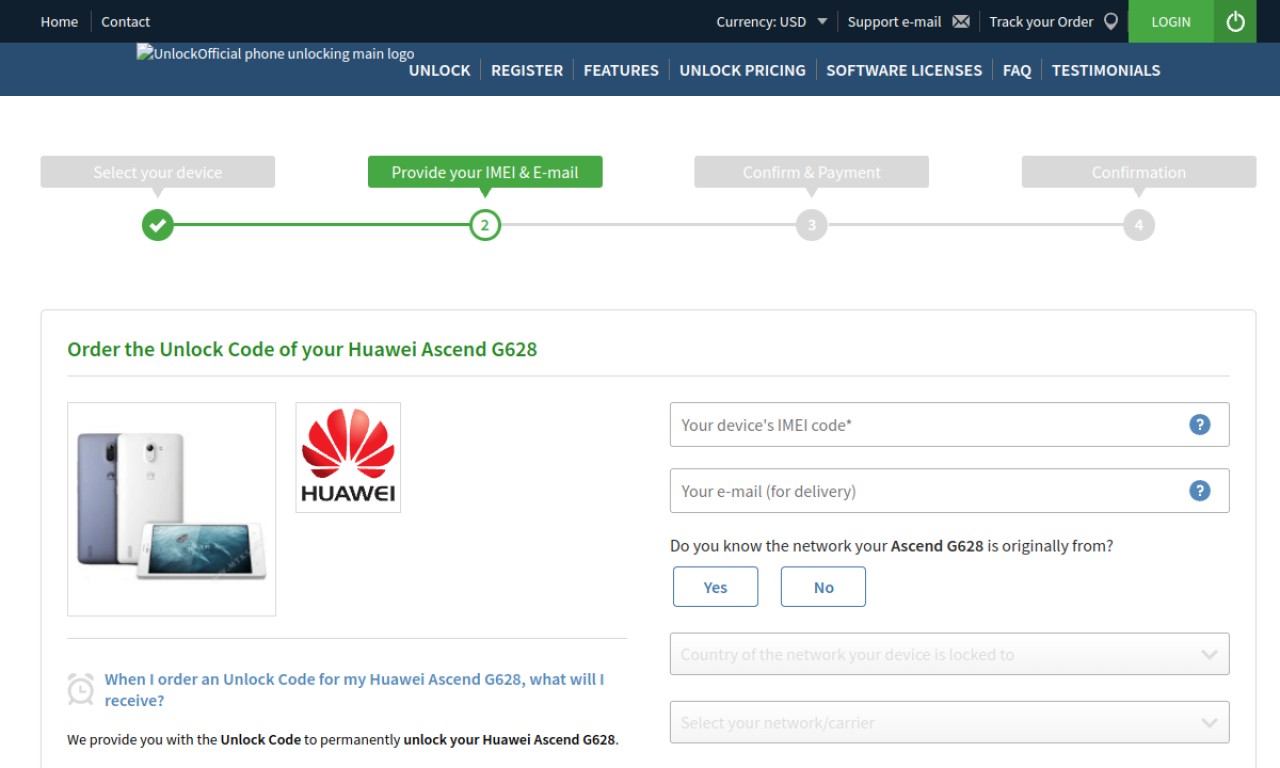This screenshot has width=1280, height=768.
Task: Click the power icon next to Login
Action: (1235, 21)
